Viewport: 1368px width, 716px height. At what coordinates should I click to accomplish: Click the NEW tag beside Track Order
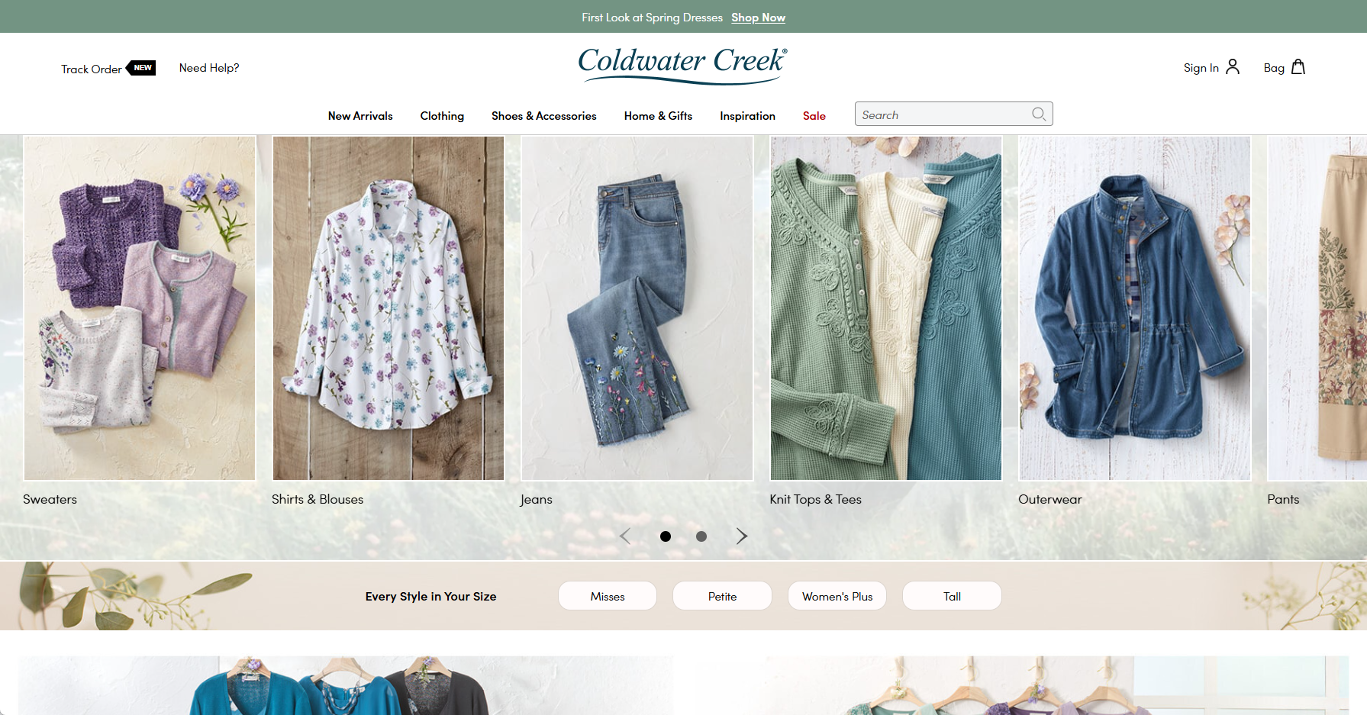pyautogui.click(x=141, y=68)
